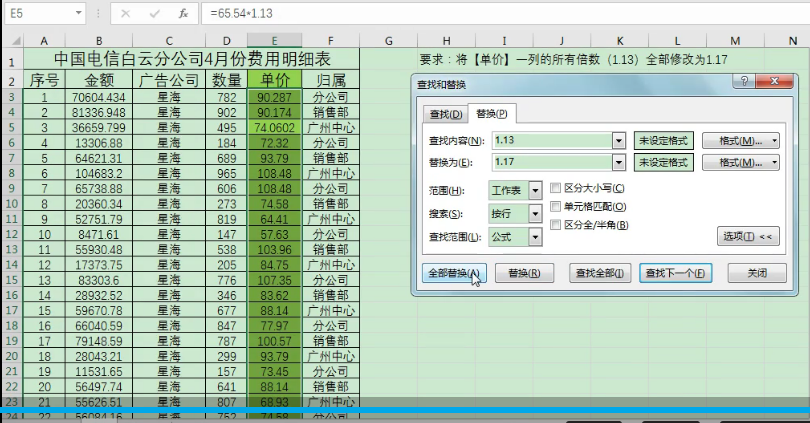
Task: Click the help question mark in the dialog
Action: (744, 81)
